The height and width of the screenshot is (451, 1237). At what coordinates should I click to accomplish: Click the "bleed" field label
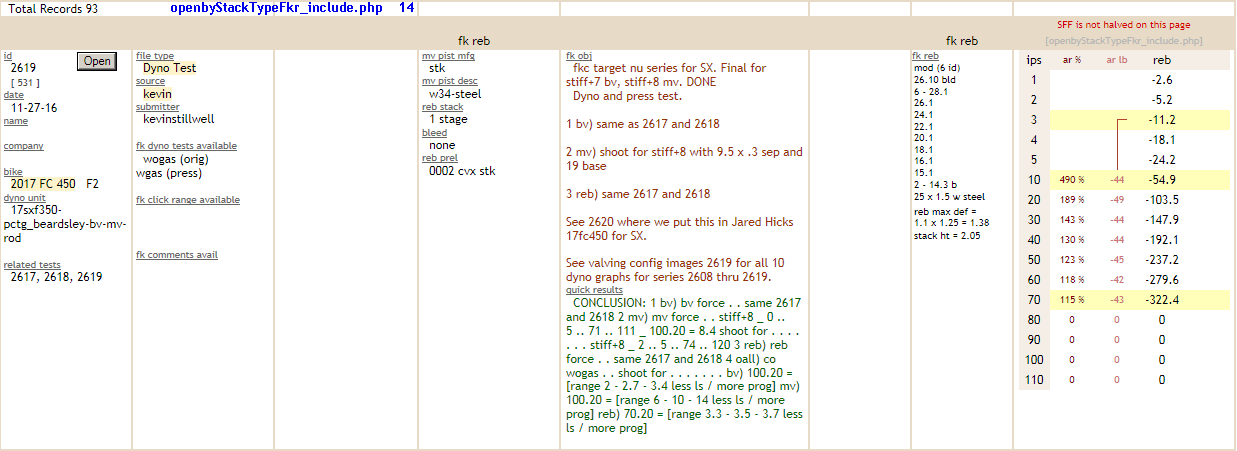(x=434, y=133)
